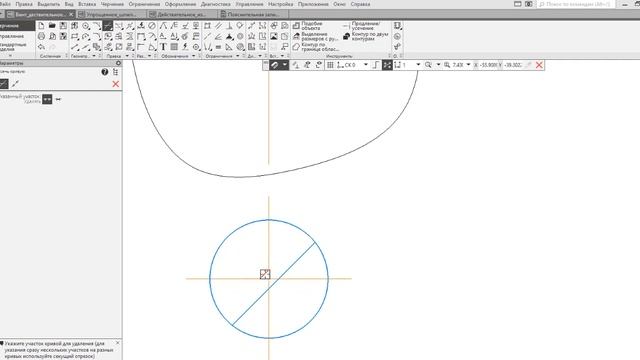Select the Equal (=) constraint icon
Image resolution: width=640 pixels, height=360 pixels.
click(218, 47)
